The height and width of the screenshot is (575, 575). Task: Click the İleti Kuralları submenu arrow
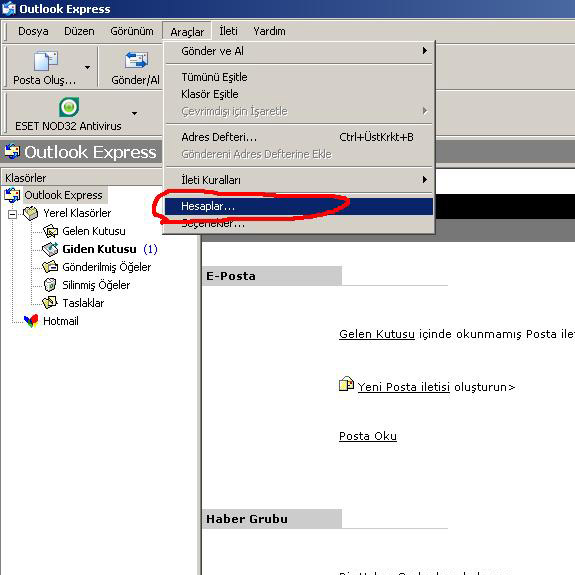pos(425,179)
